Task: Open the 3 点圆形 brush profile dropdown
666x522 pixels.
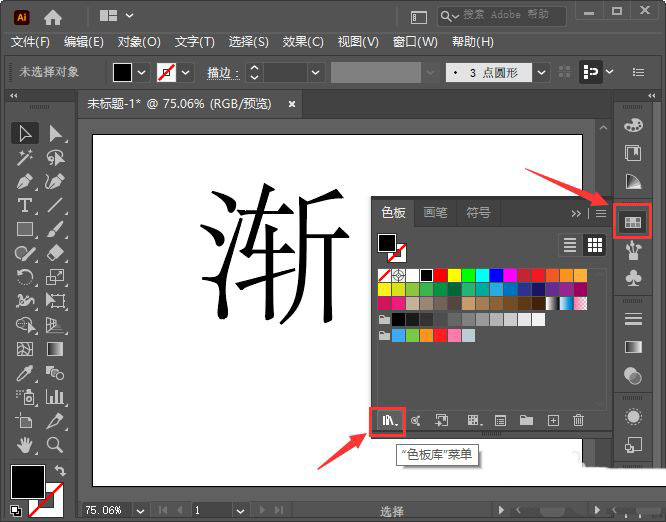Action: (540, 73)
